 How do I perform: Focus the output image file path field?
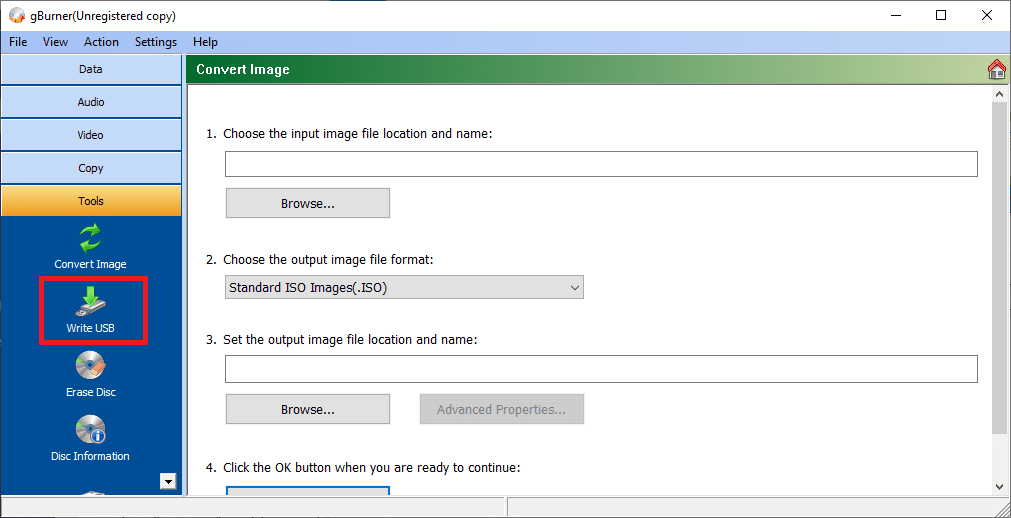coord(601,370)
